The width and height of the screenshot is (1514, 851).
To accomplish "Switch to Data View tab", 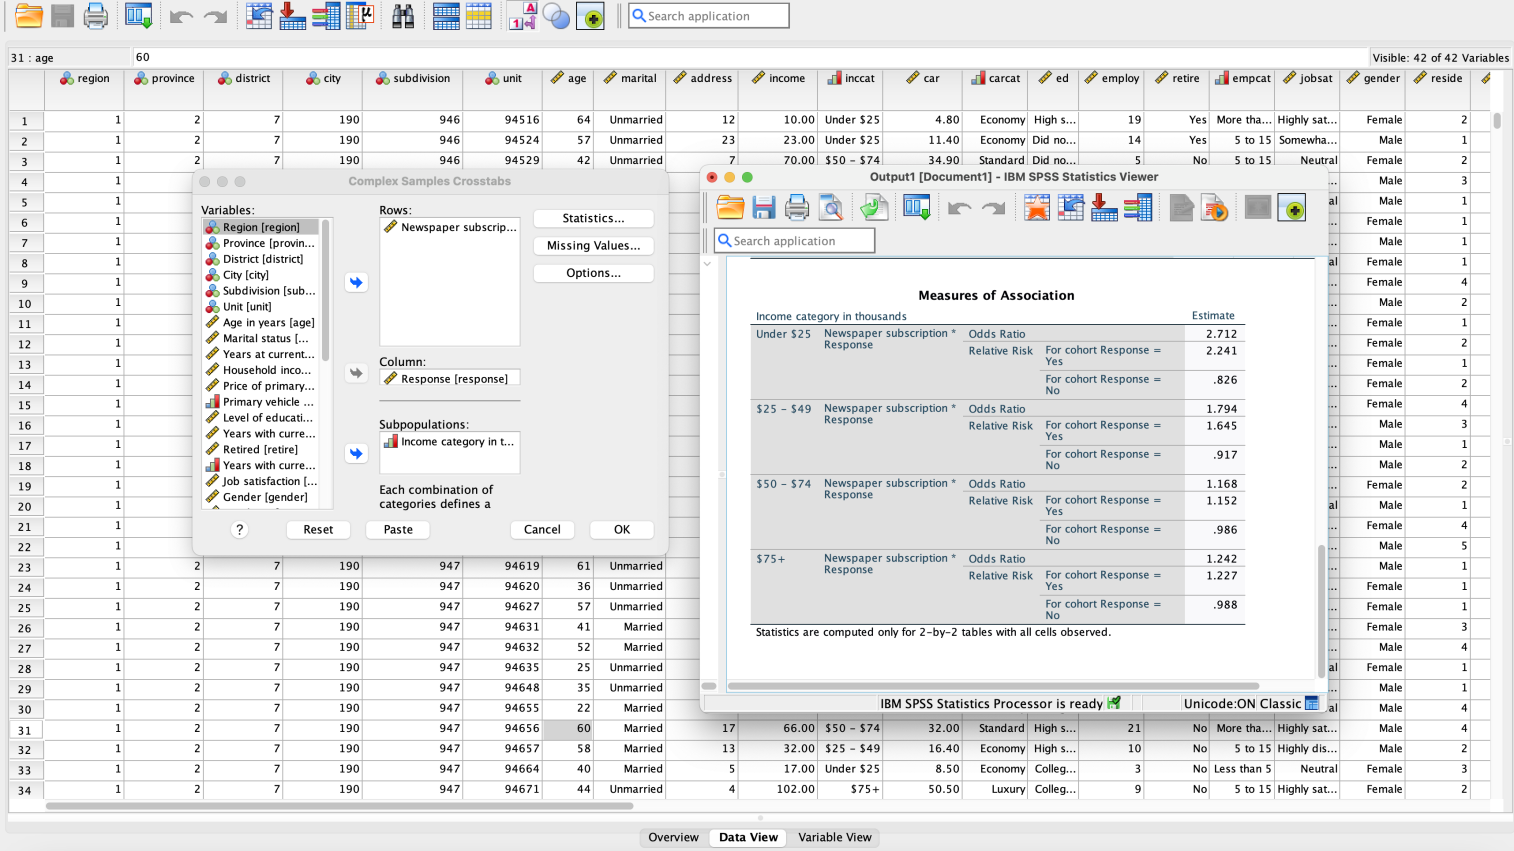I will (748, 837).
